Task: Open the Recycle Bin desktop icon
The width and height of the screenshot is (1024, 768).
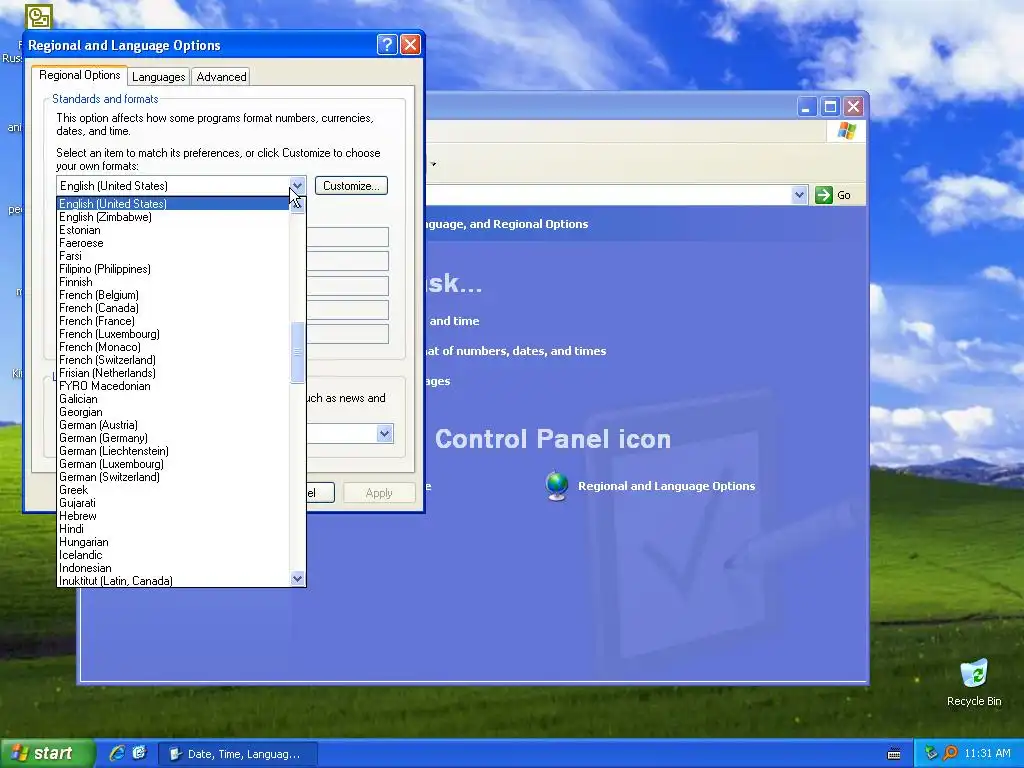Action: (974, 682)
